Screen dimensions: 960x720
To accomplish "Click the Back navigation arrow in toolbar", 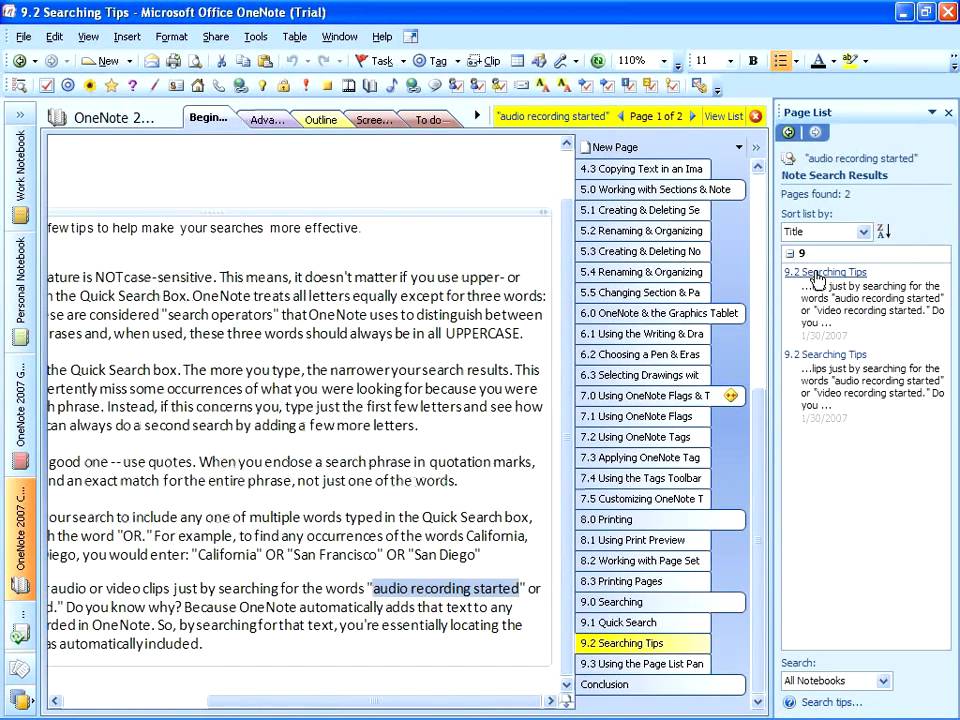I will pos(20,61).
